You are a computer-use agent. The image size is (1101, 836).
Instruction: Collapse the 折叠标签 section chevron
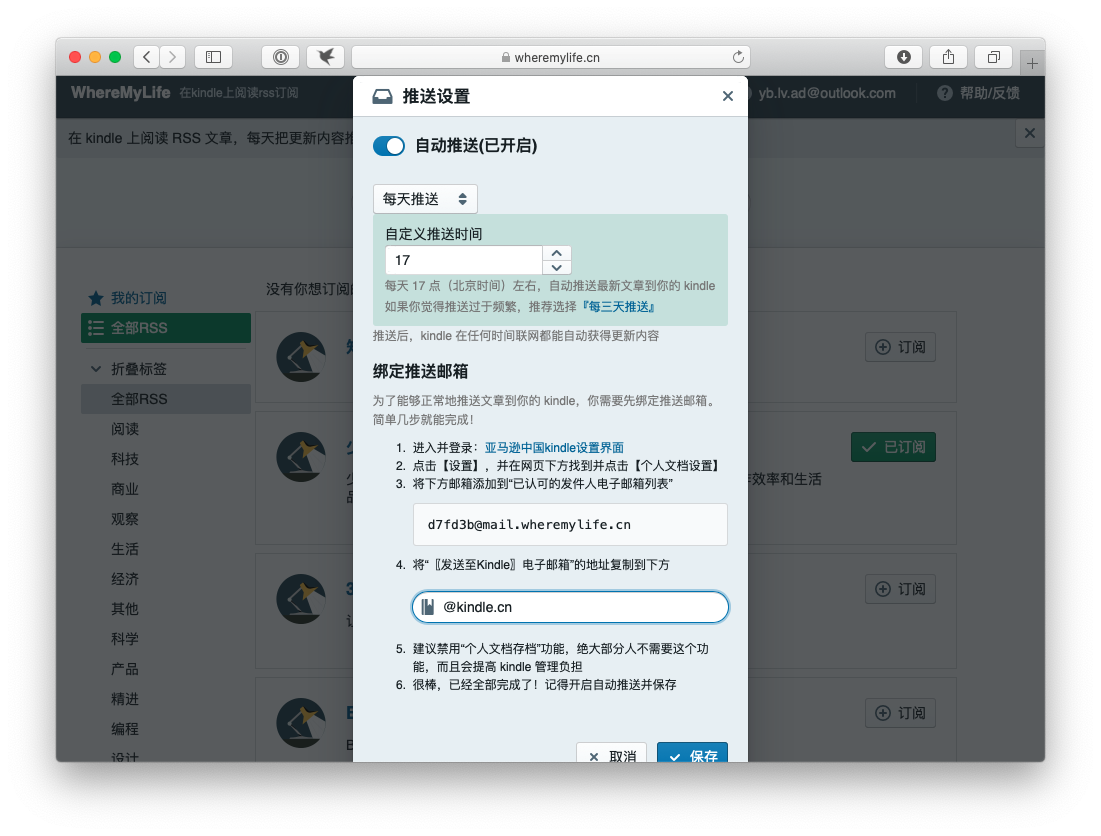(x=95, y=369)
